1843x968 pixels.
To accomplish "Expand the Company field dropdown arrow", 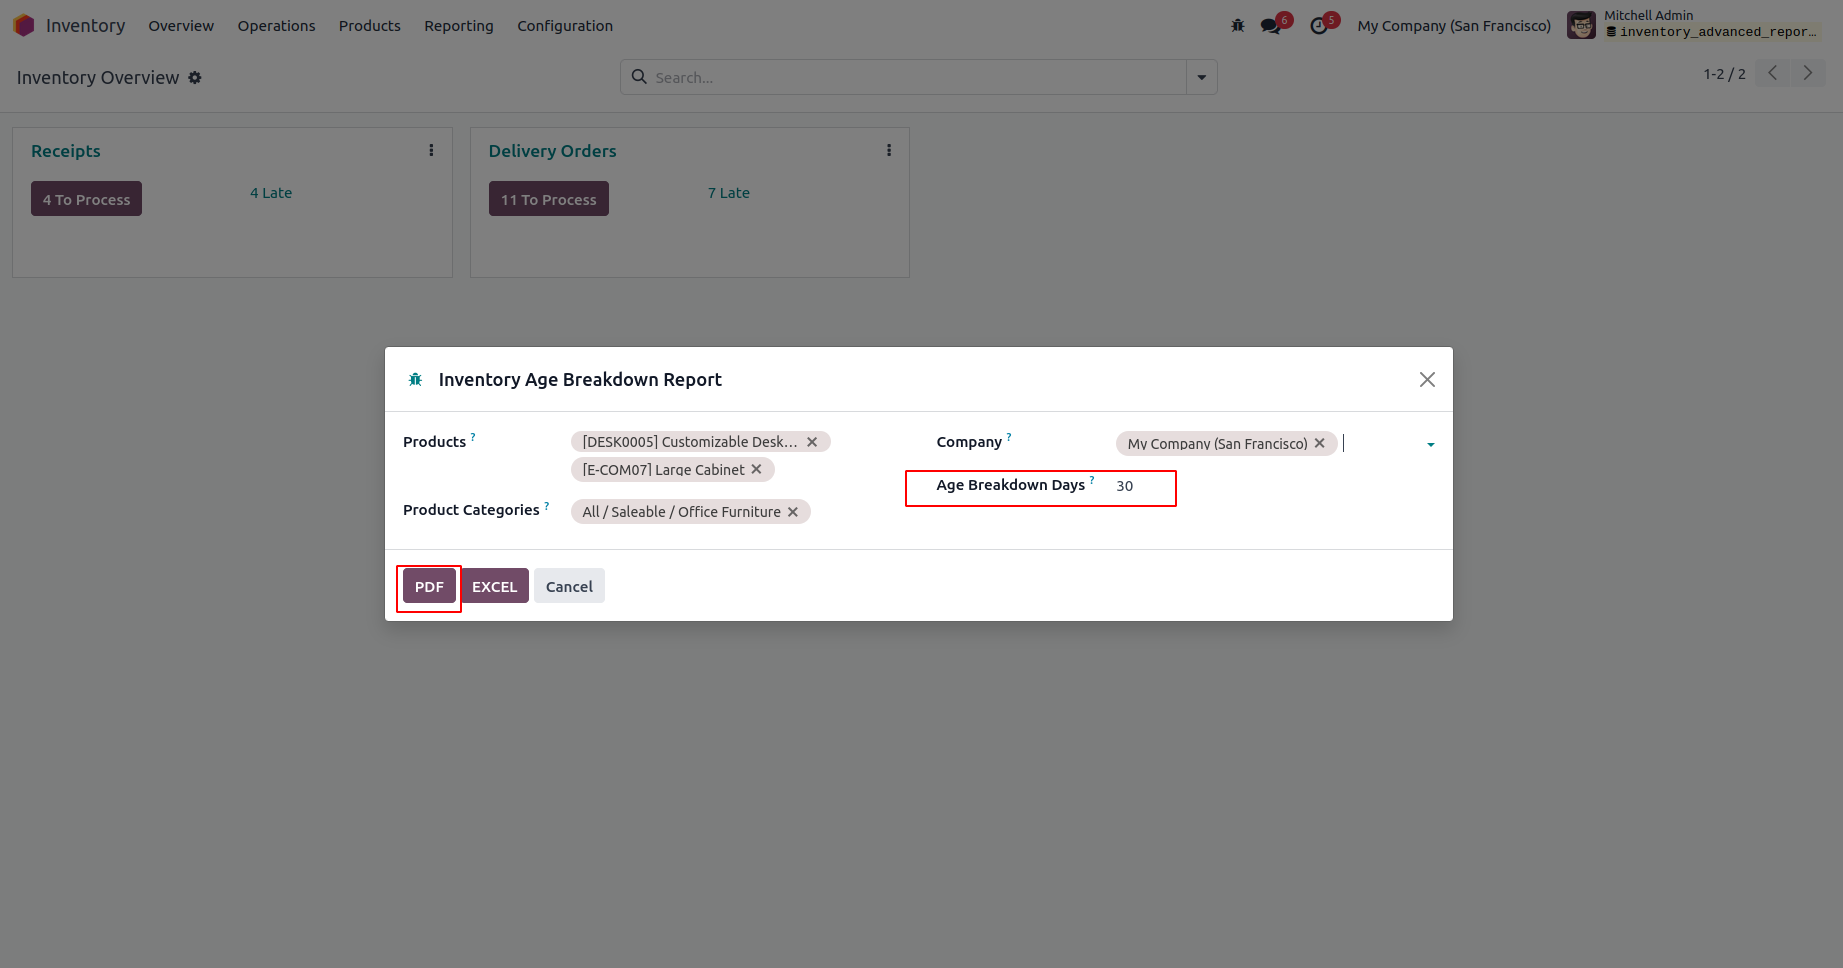I will click(1430, 444).
